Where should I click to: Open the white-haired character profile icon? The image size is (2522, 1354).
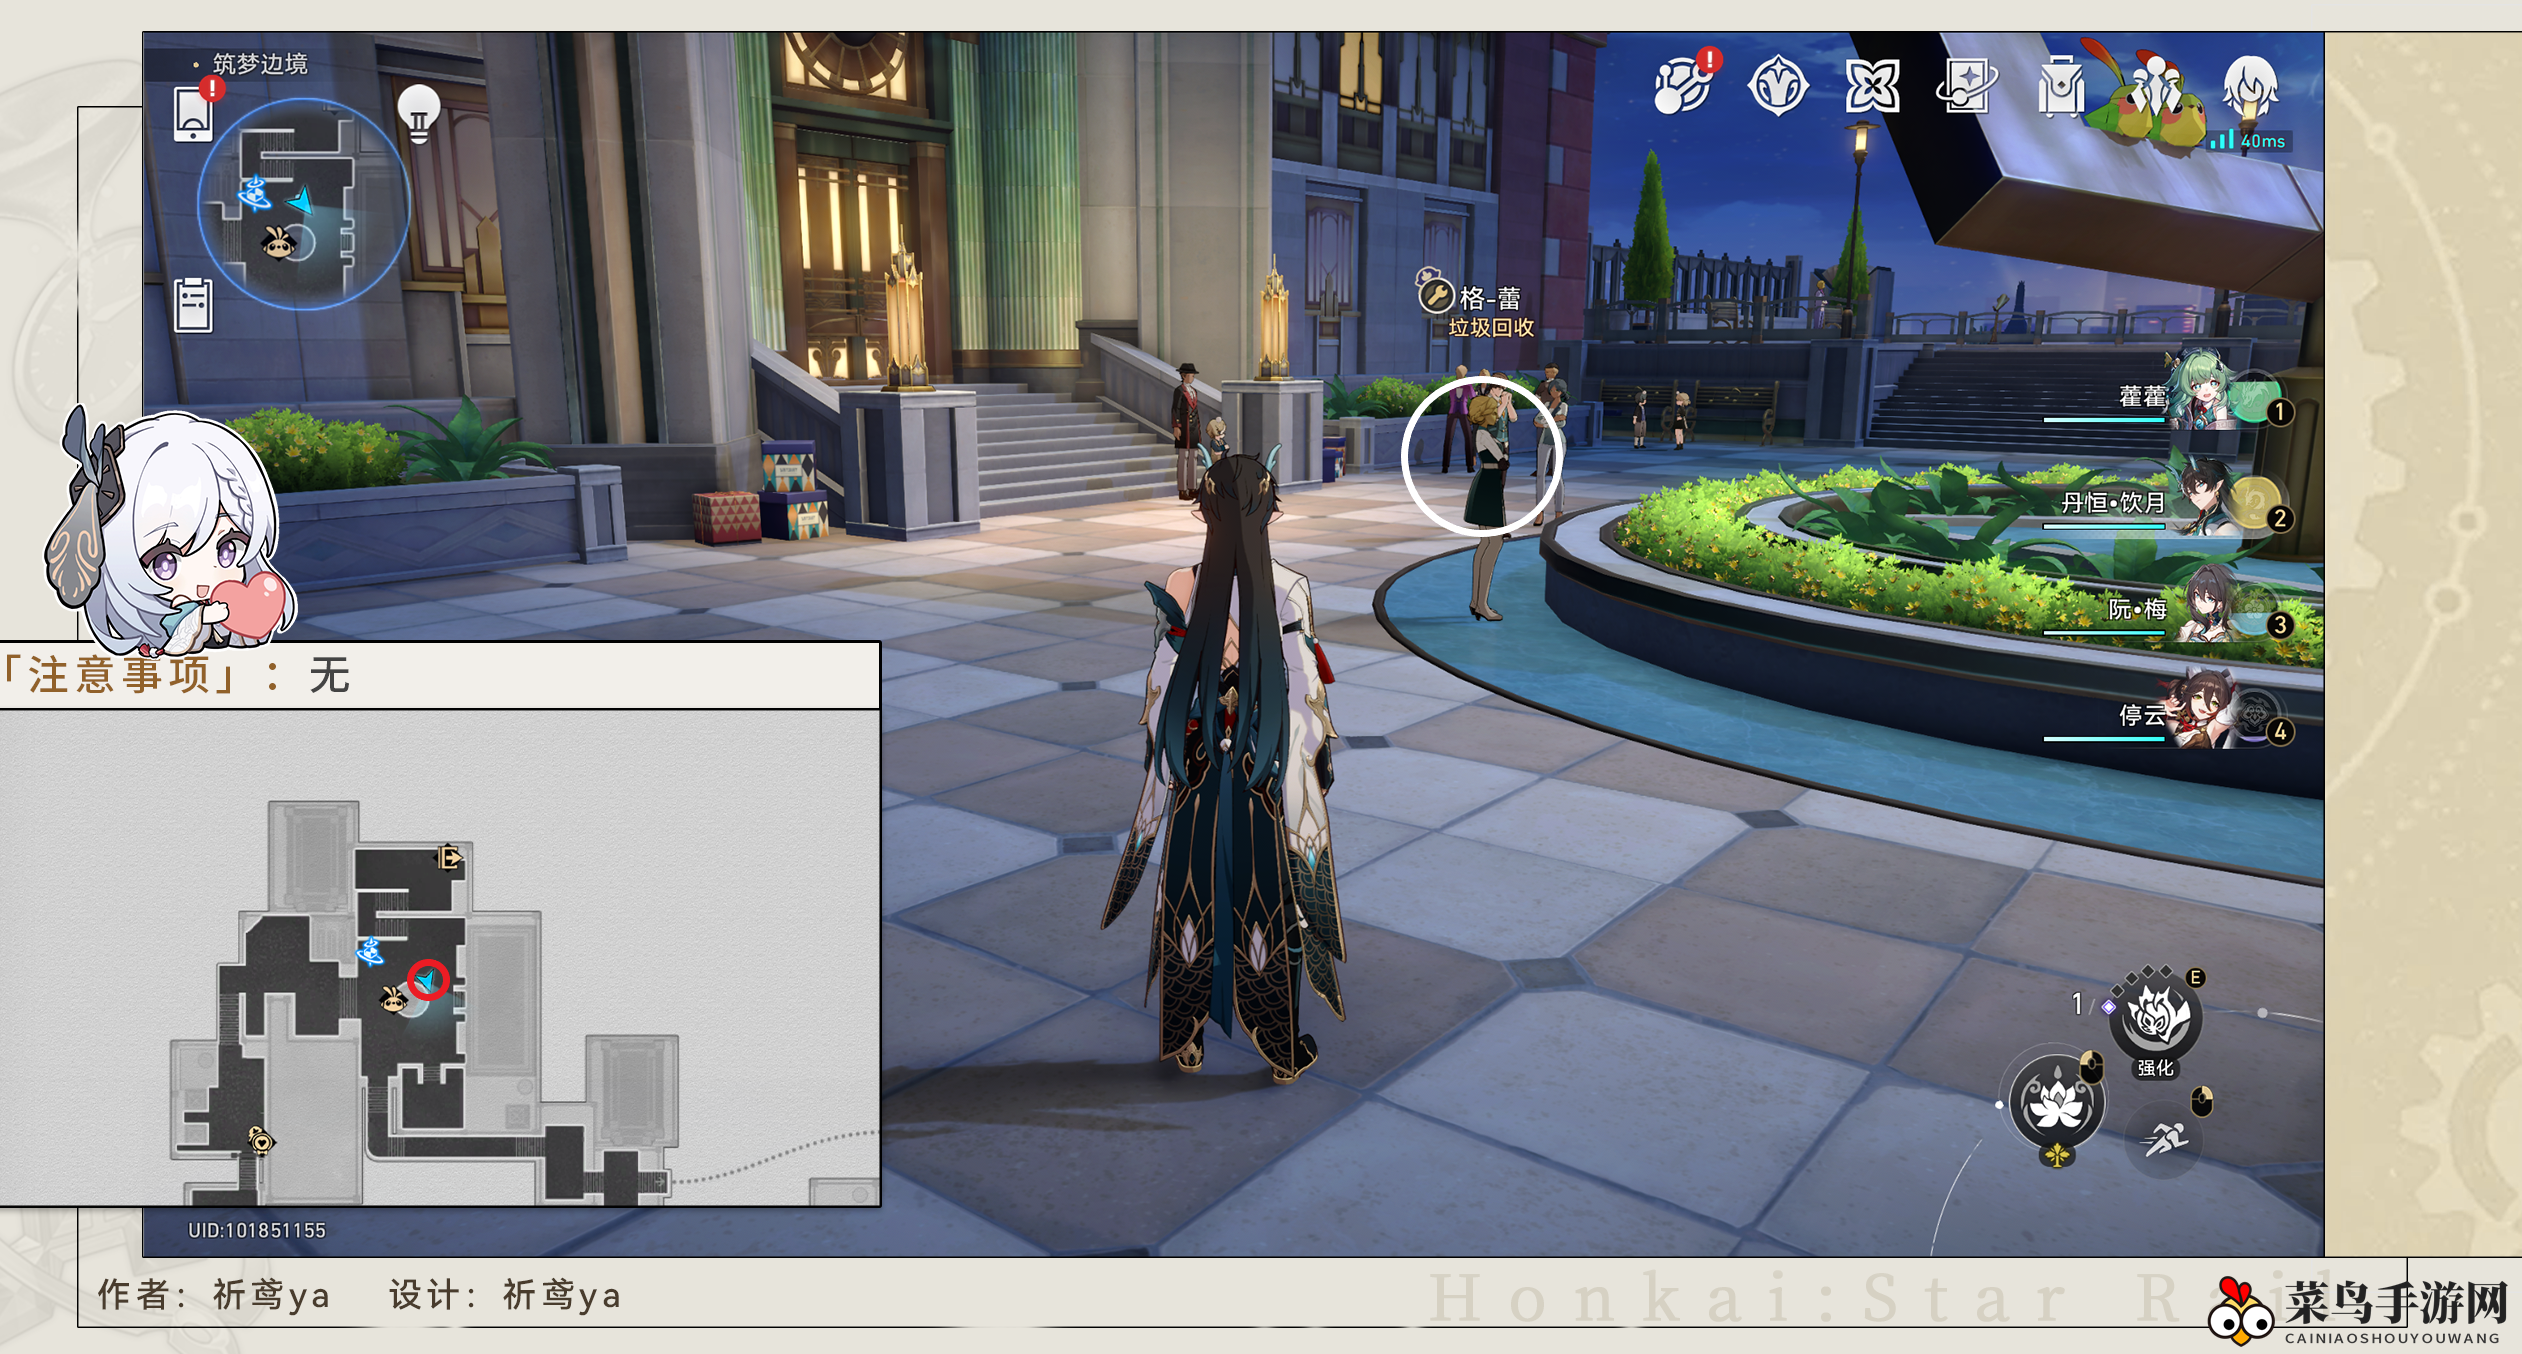(2250, 86)
